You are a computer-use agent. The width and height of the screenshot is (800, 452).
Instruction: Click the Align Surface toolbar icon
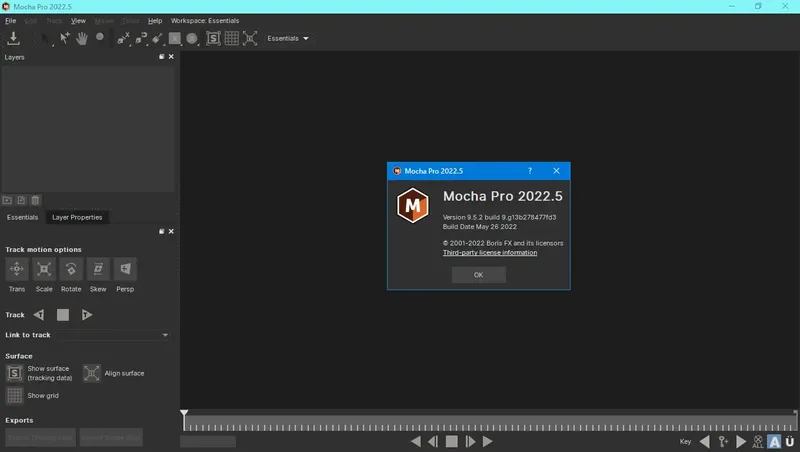[x=250, y=38]
